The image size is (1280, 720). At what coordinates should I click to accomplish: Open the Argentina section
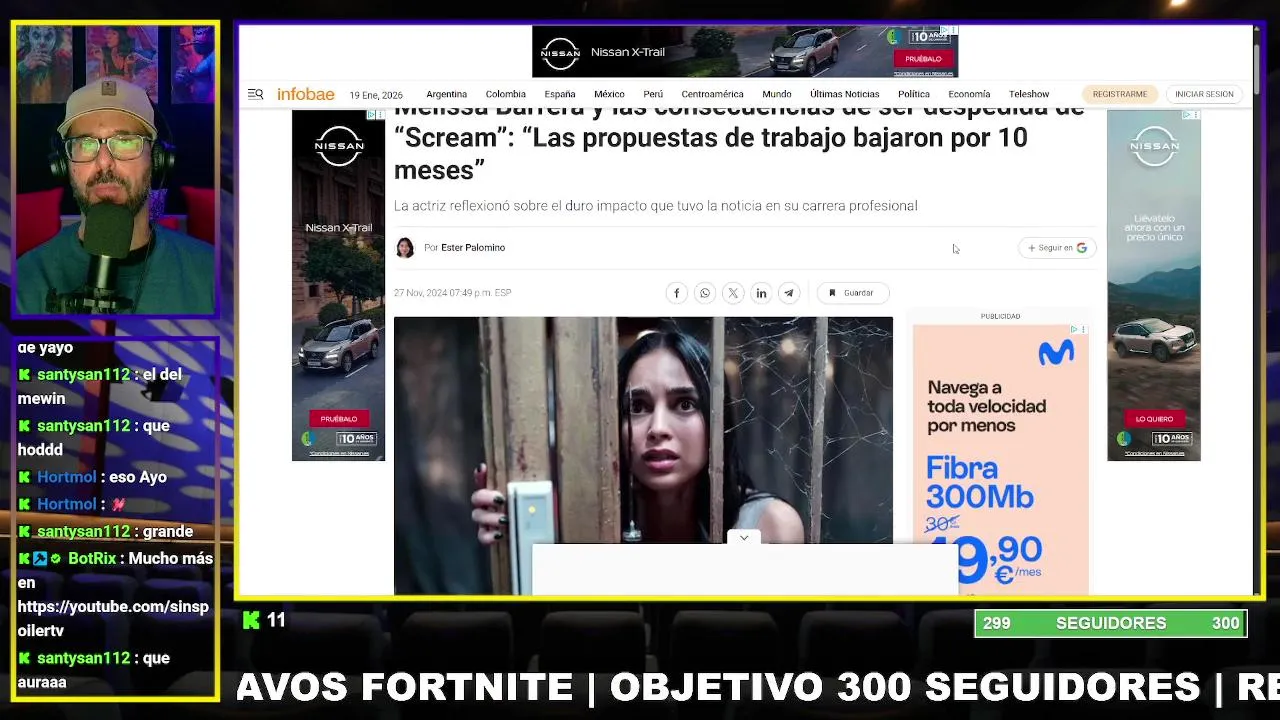(446, 94)
